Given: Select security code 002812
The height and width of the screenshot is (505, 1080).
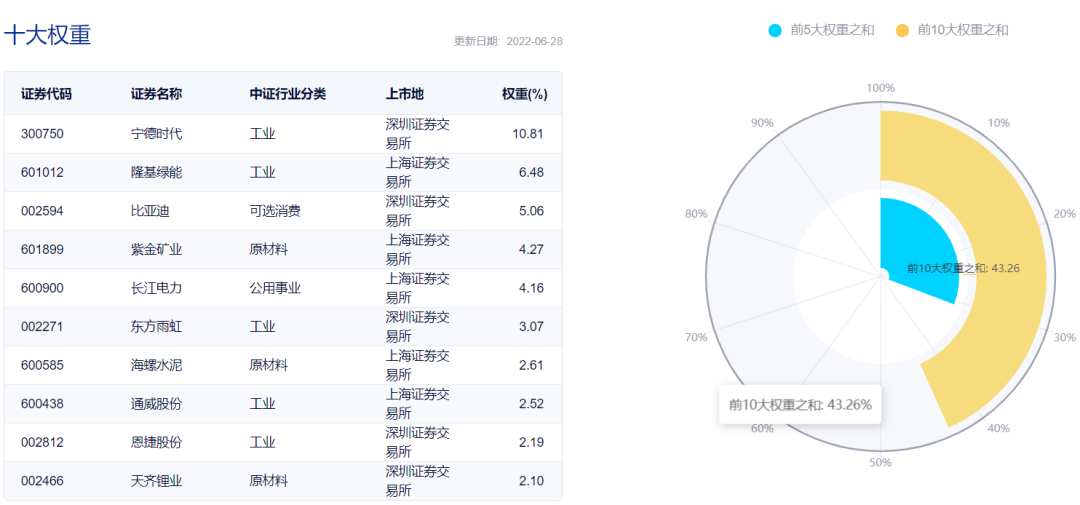Looking at the screenshot, I should 42,442.
